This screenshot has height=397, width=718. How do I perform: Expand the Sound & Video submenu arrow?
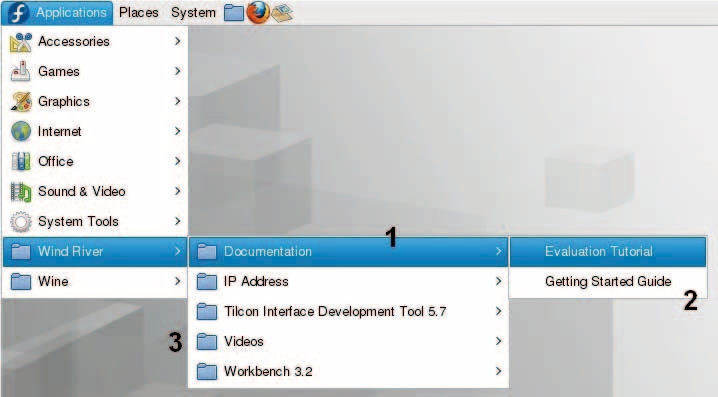point(178,191)
